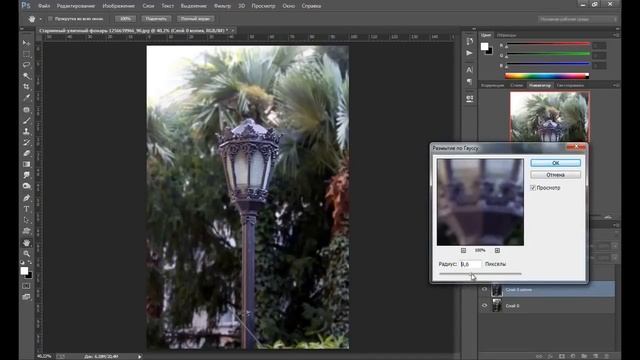This screenshot has width=640, height=360.
Task: Toggle the Просмотр preview checkbox
Action: point(533,188)
